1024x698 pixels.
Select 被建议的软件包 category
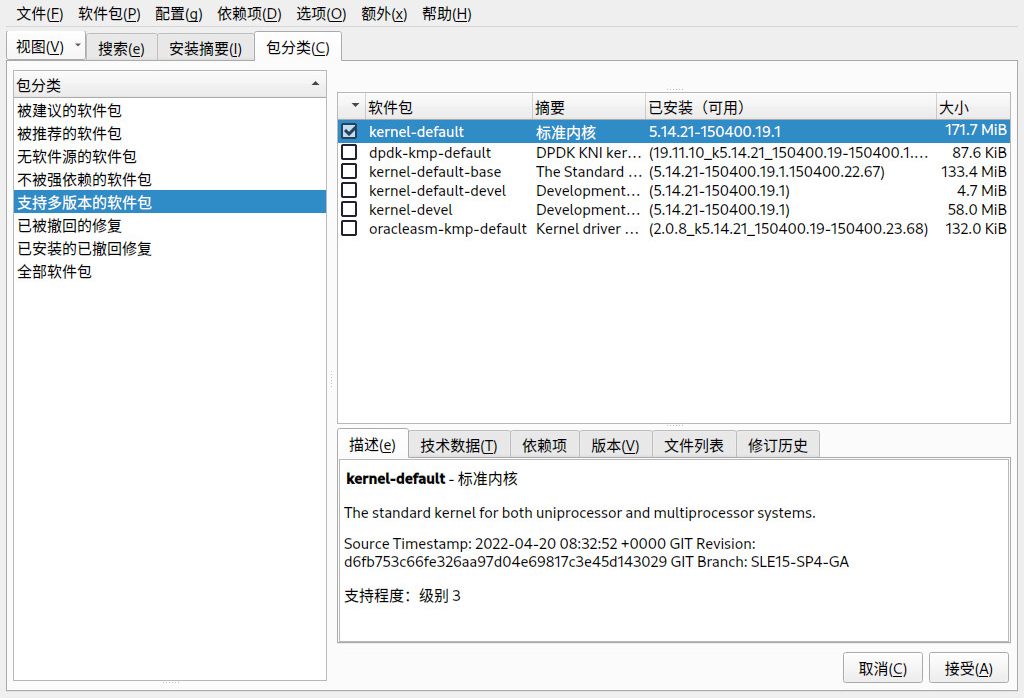click(x=69, y=111)
